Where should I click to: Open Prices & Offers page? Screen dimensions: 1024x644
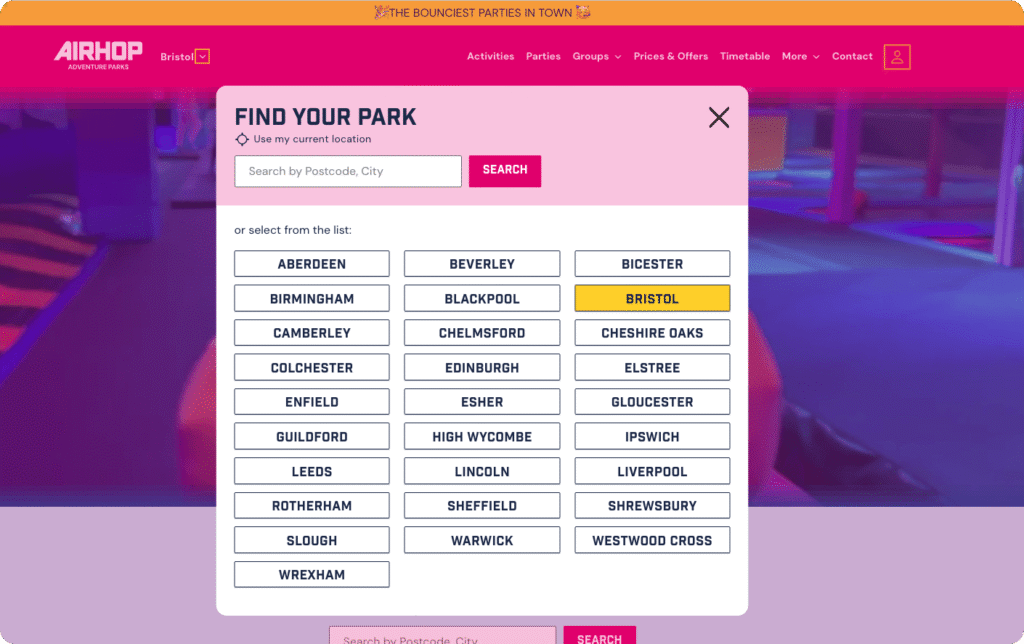point(671,57)
